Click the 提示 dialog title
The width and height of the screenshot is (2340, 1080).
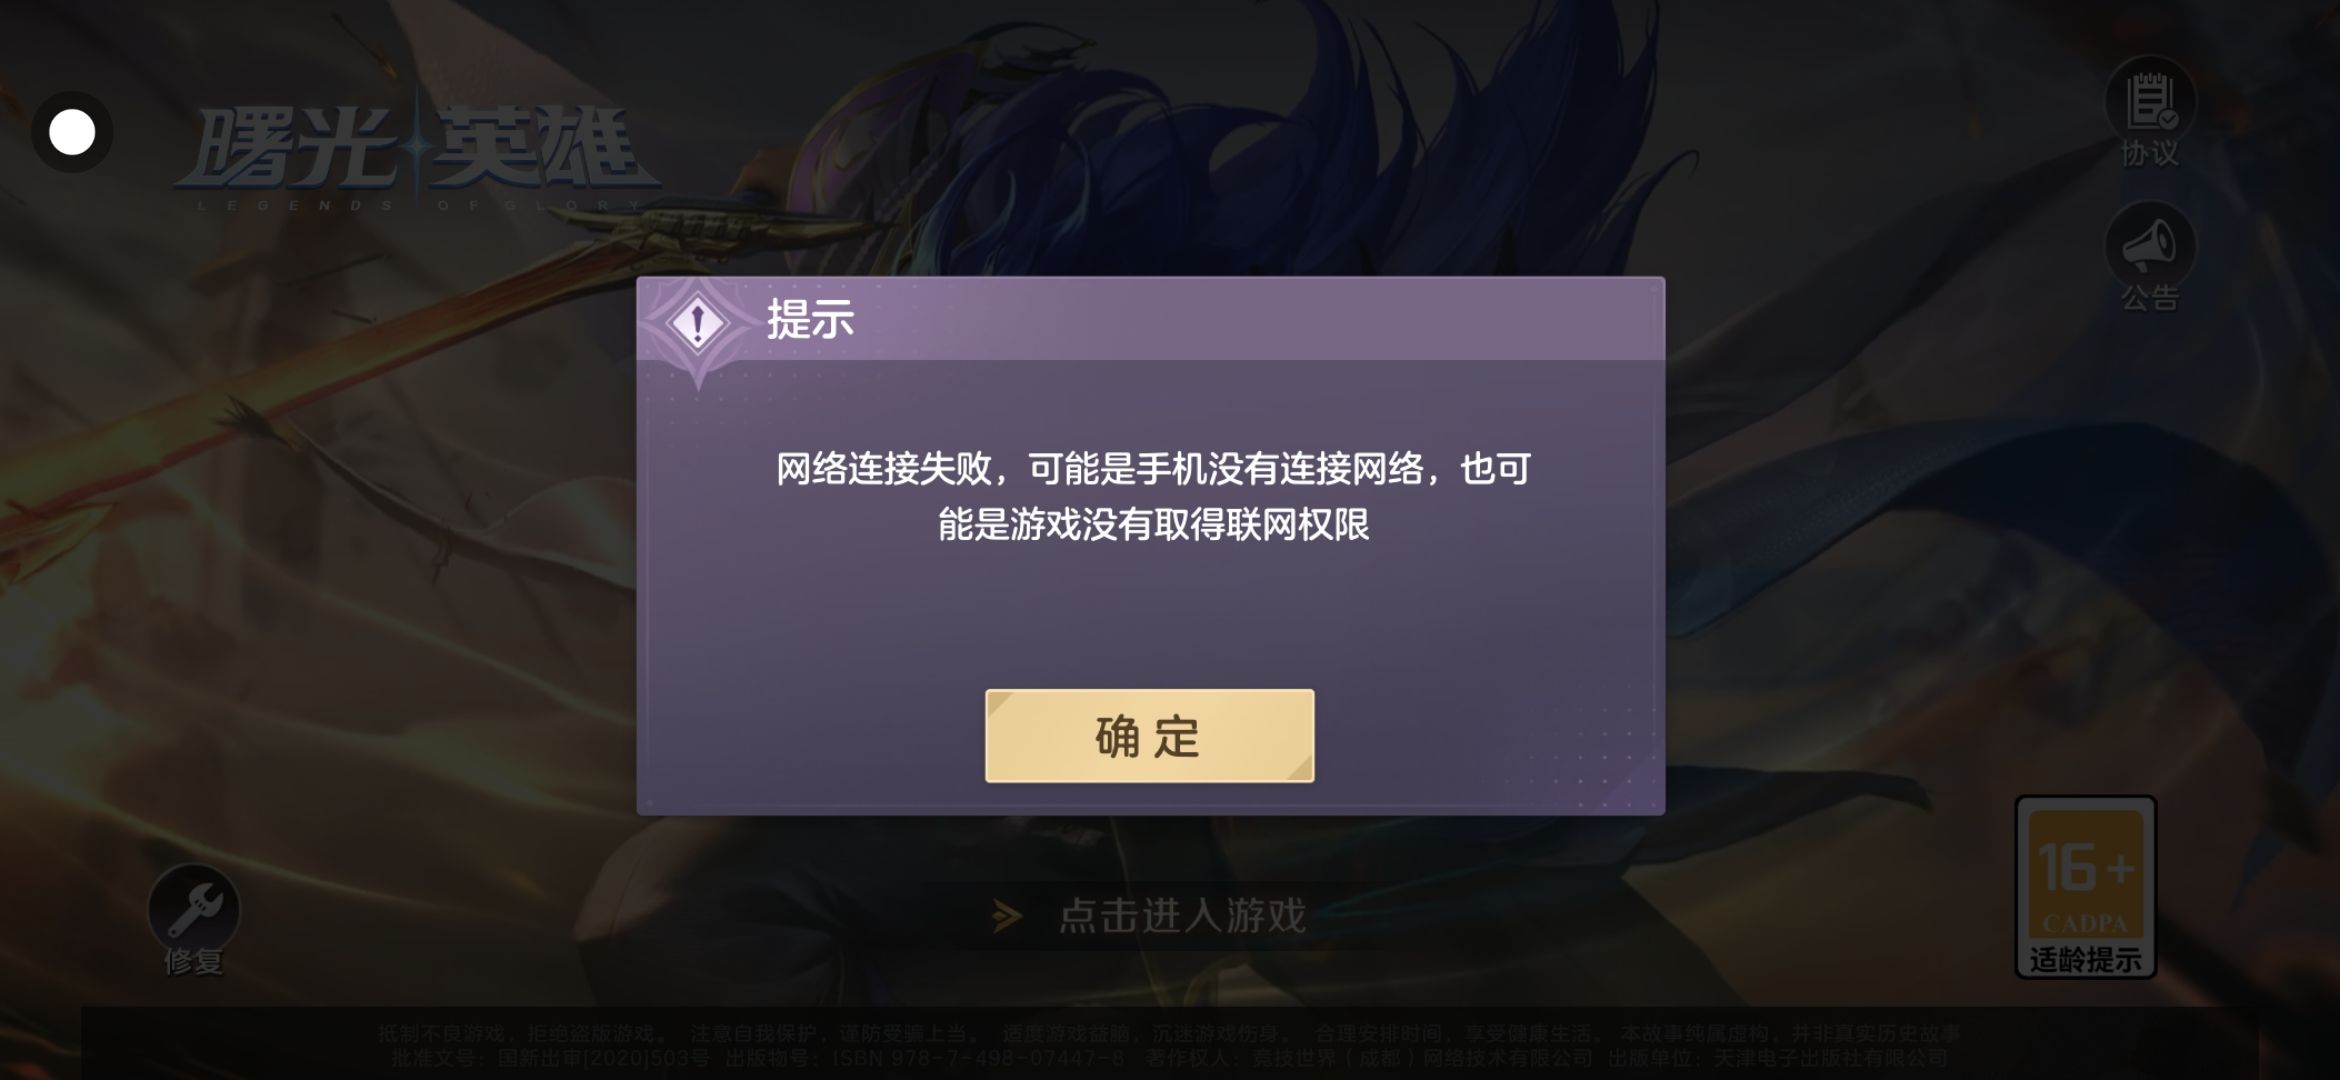pos(810,320)
